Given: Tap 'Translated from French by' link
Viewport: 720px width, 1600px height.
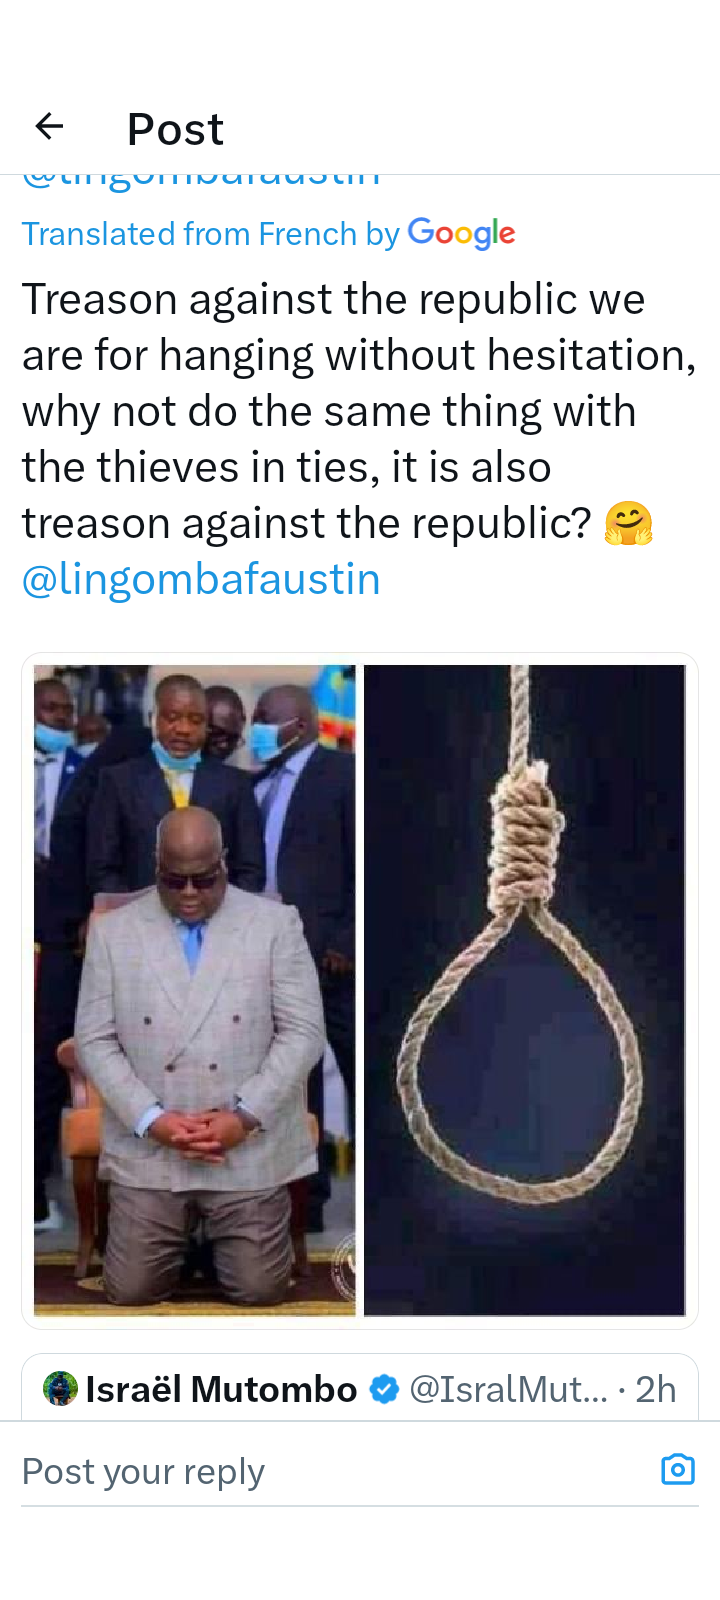Looking at the screenshot, I should [x=211, y=234].
